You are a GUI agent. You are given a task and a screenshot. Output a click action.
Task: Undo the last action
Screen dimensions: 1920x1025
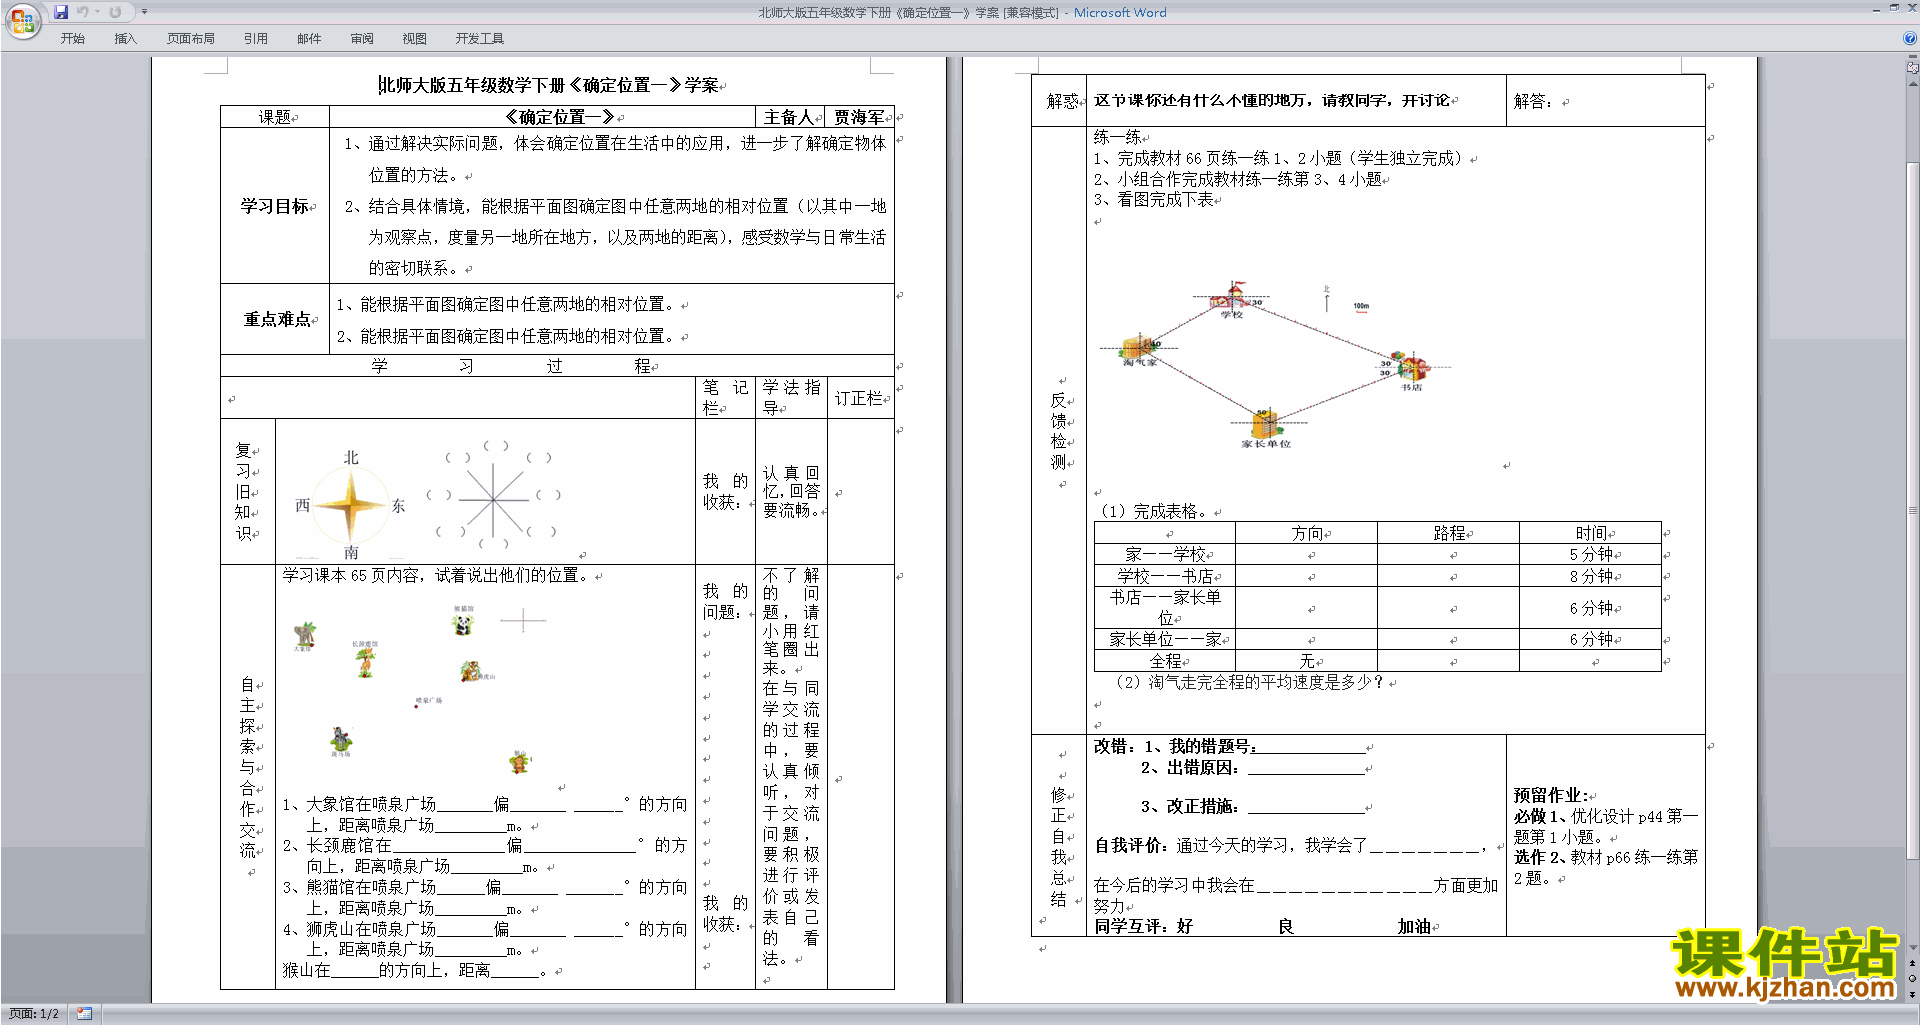point(82,12)
